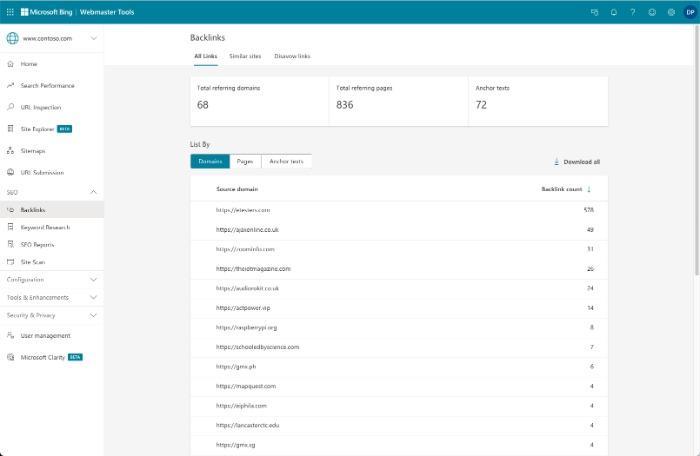Click the smiley feedback icon

click(x=652, y=12)
